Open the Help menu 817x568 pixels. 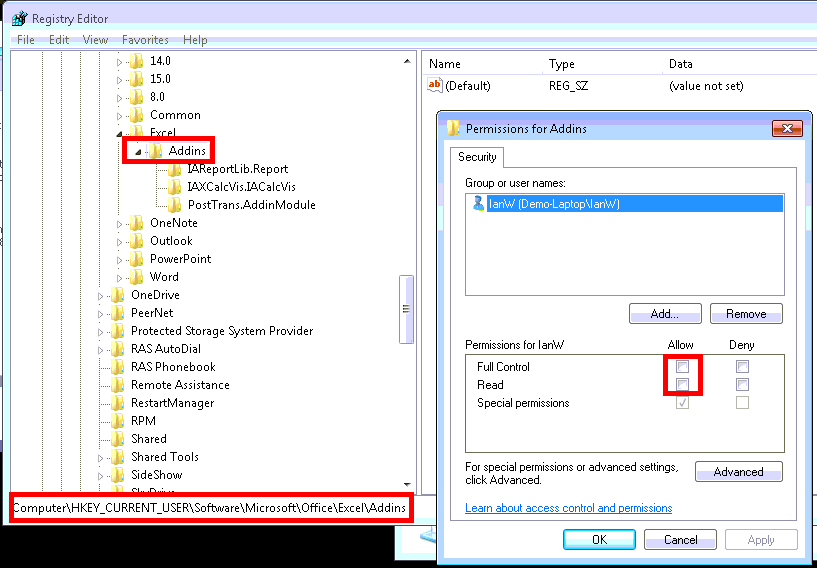[195, 40]
